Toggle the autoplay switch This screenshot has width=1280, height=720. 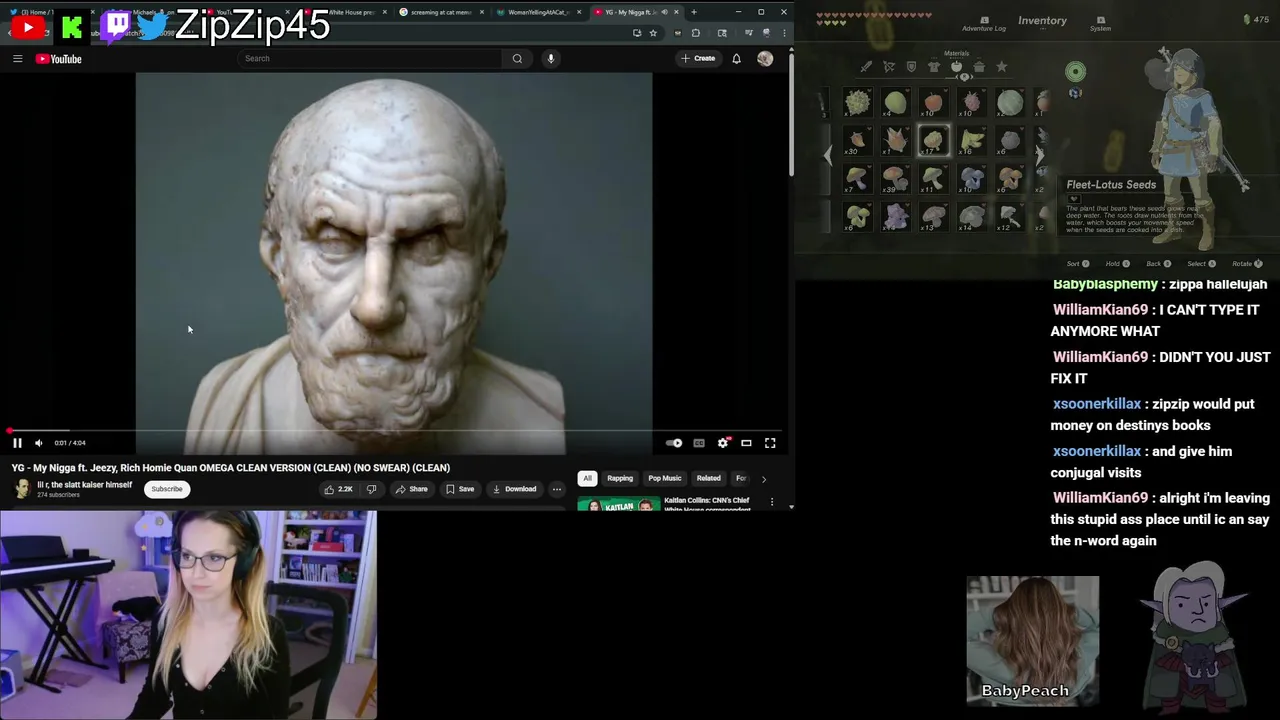(674, 443)
